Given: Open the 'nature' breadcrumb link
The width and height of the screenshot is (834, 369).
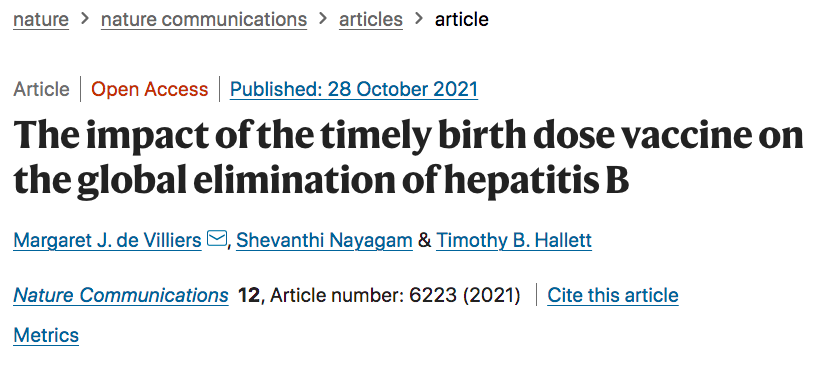Looking at the screenshot, I should coord(41,20).
